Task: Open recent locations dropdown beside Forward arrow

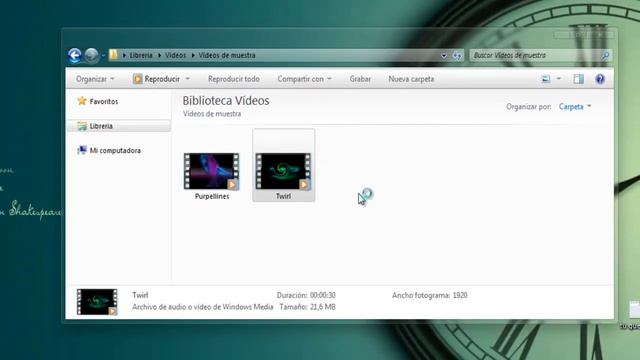Action: (103, 56)
